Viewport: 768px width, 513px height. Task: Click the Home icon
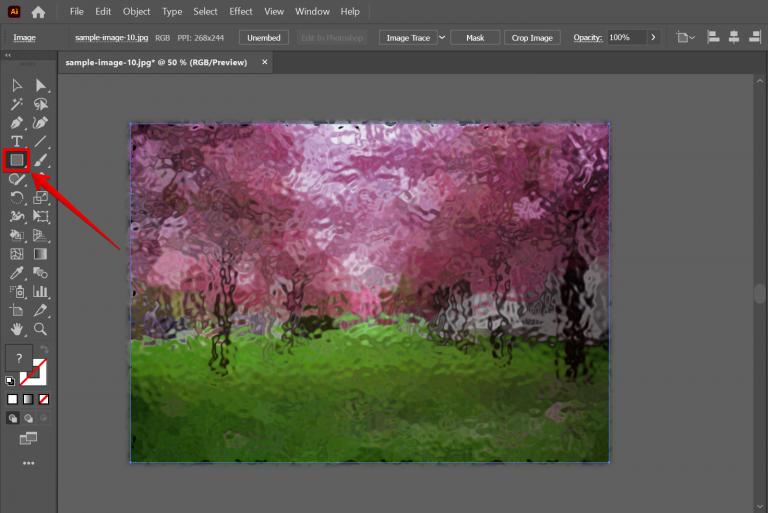pos(38,12)
